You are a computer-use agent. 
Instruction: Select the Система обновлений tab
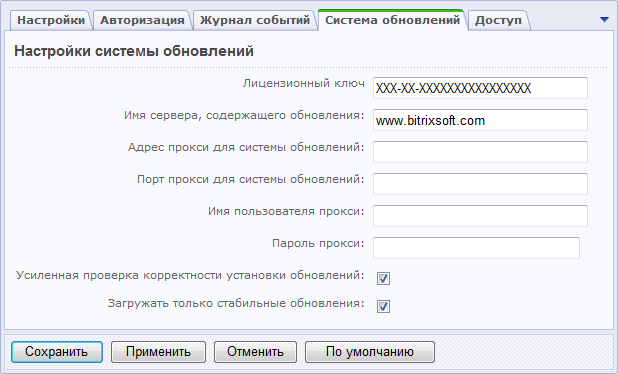(x=392, y=20)
